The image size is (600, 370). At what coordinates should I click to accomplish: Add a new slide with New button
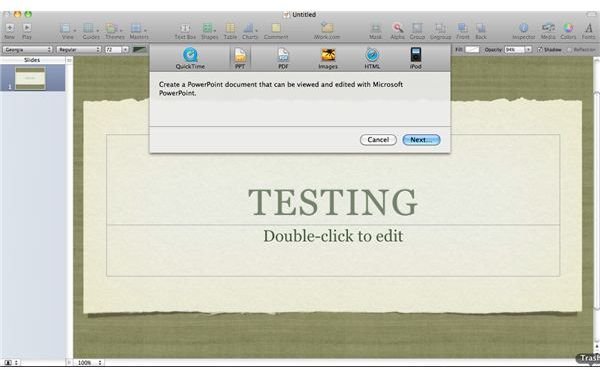tap(10, 31)
